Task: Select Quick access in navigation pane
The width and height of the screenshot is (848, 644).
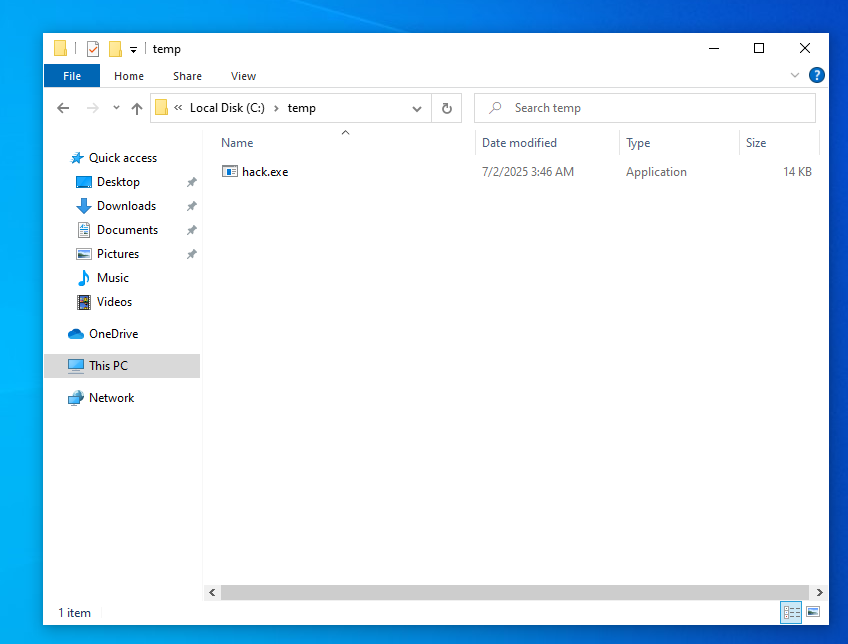Action: (x=123, y=158)
